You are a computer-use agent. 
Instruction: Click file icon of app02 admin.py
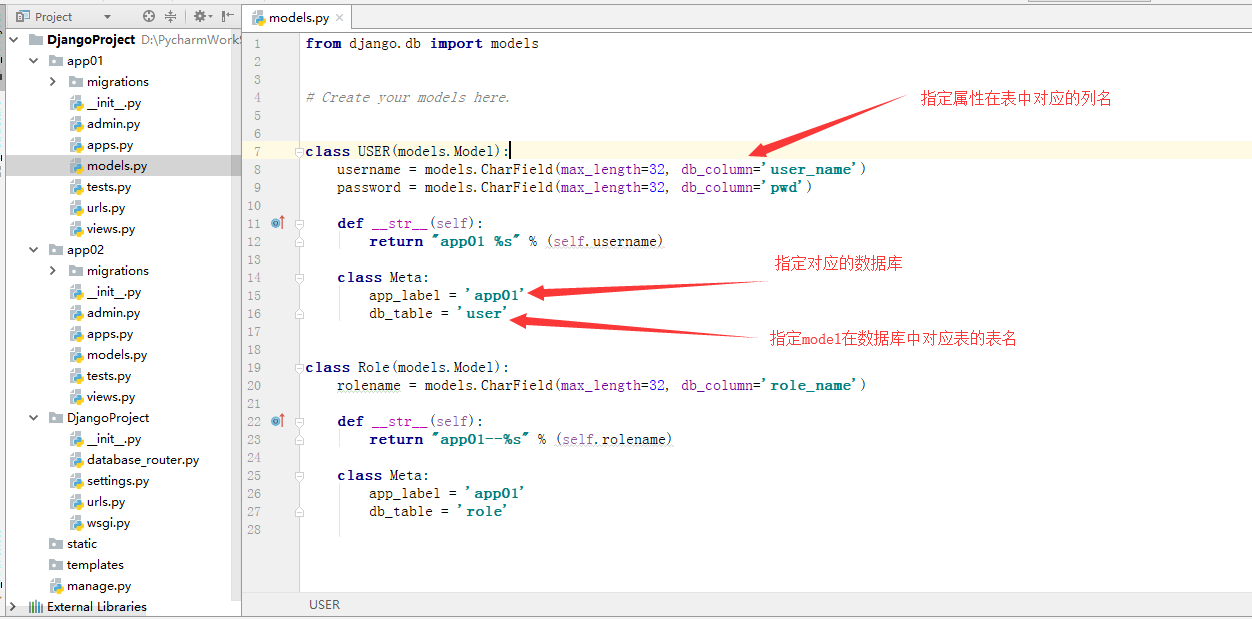click(76, 313)
